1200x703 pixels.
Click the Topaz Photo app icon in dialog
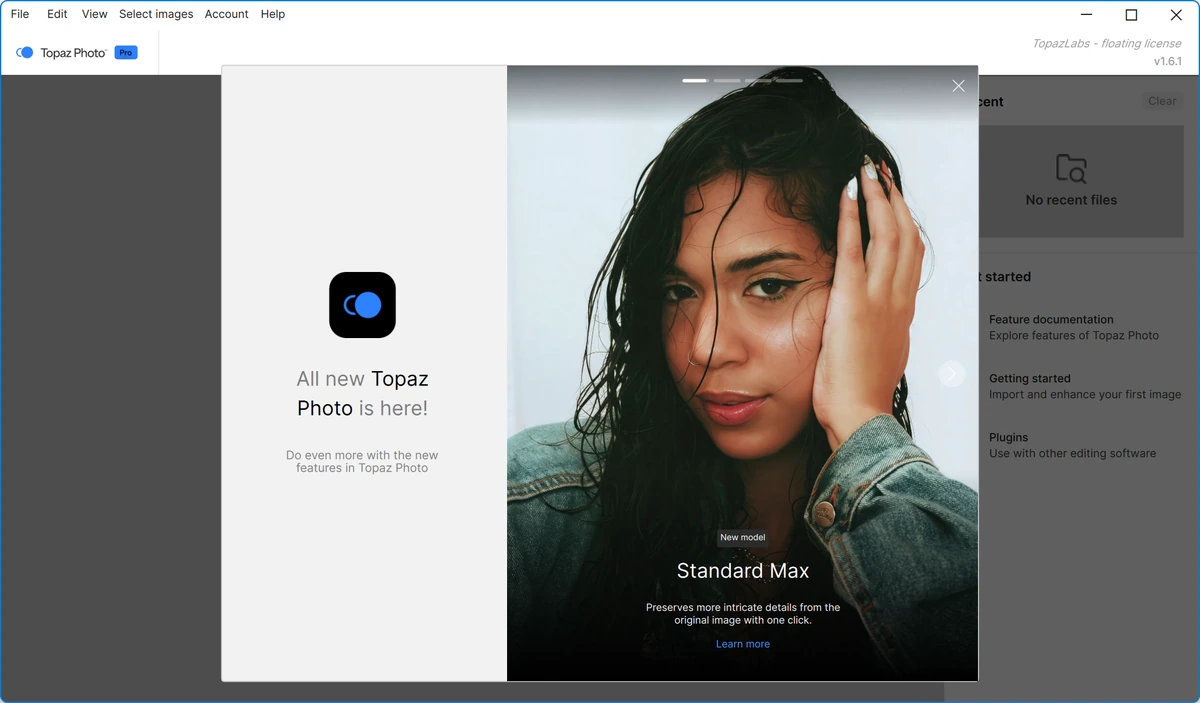pyautogui.click(x=362, y=305)
